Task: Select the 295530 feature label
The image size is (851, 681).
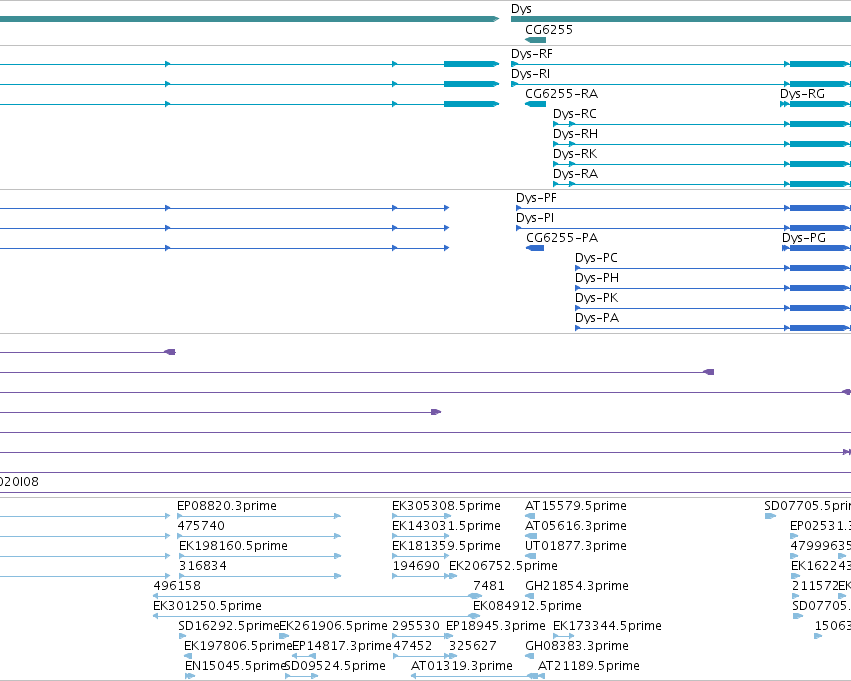Action: coord(416,627)
